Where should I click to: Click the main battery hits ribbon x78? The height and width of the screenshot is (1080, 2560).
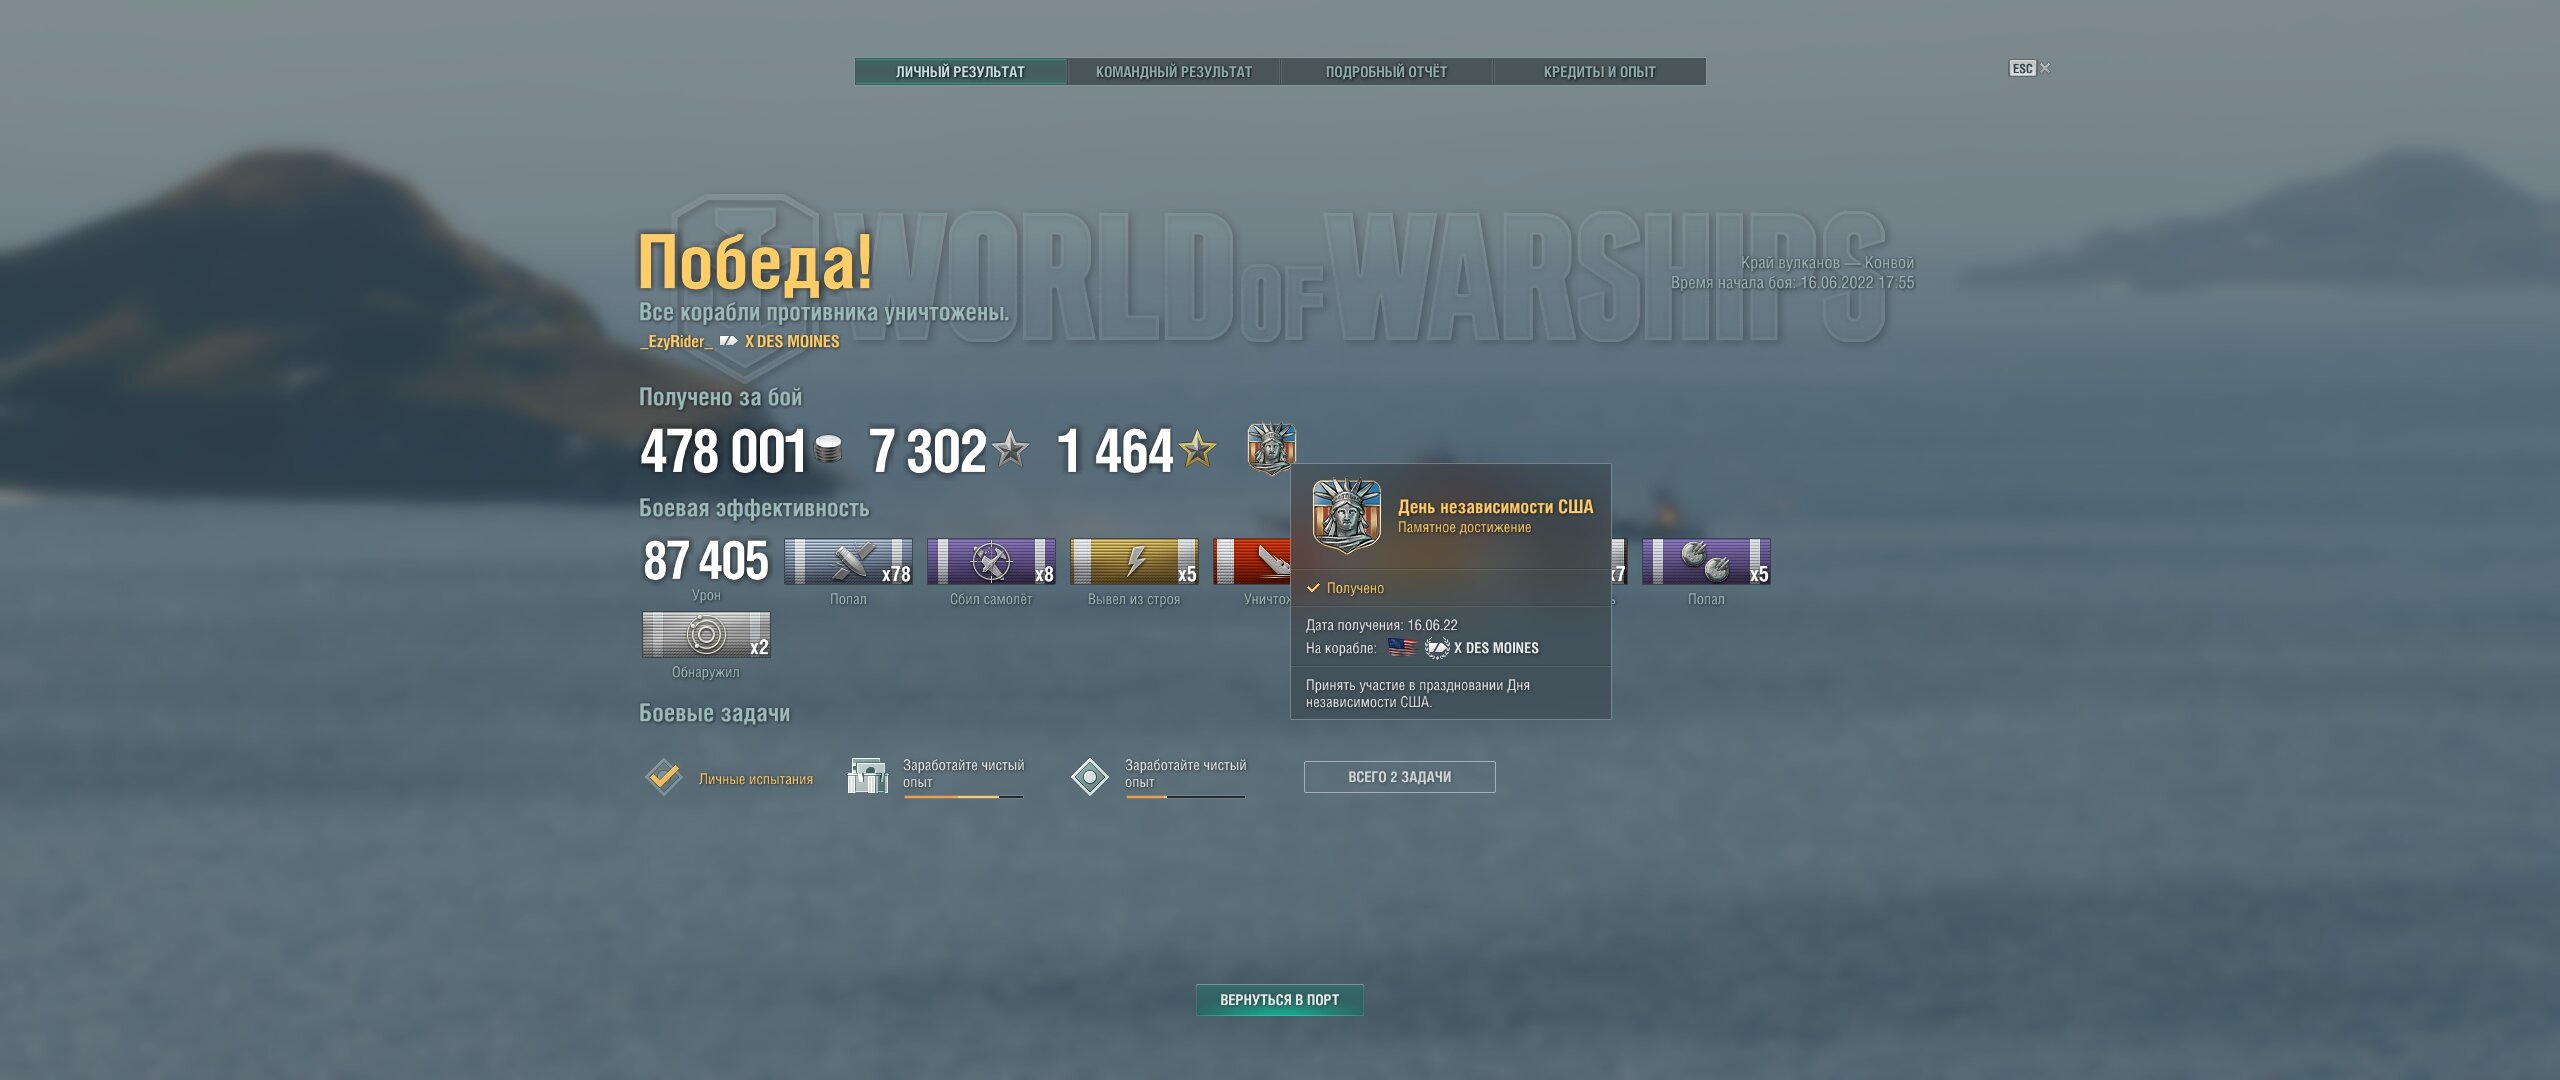coord(848,561)
